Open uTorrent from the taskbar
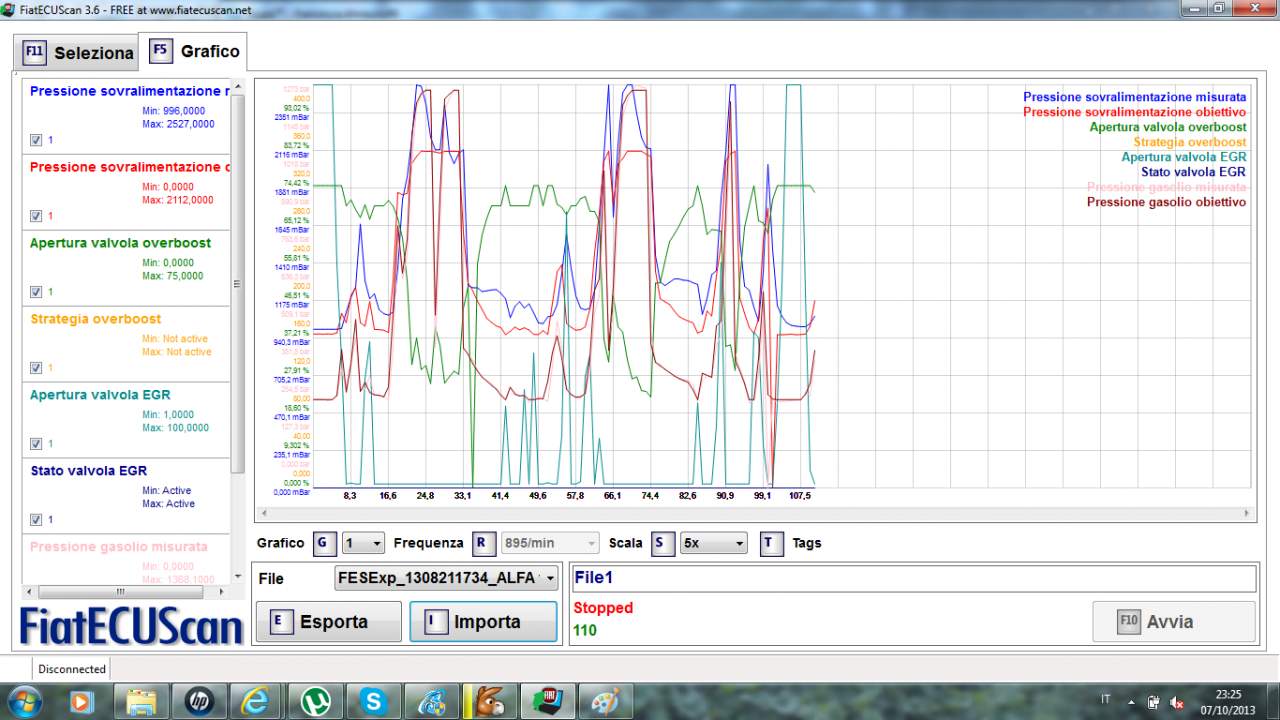The width and height of the screenshot is (1280, 720). point(315,702)
